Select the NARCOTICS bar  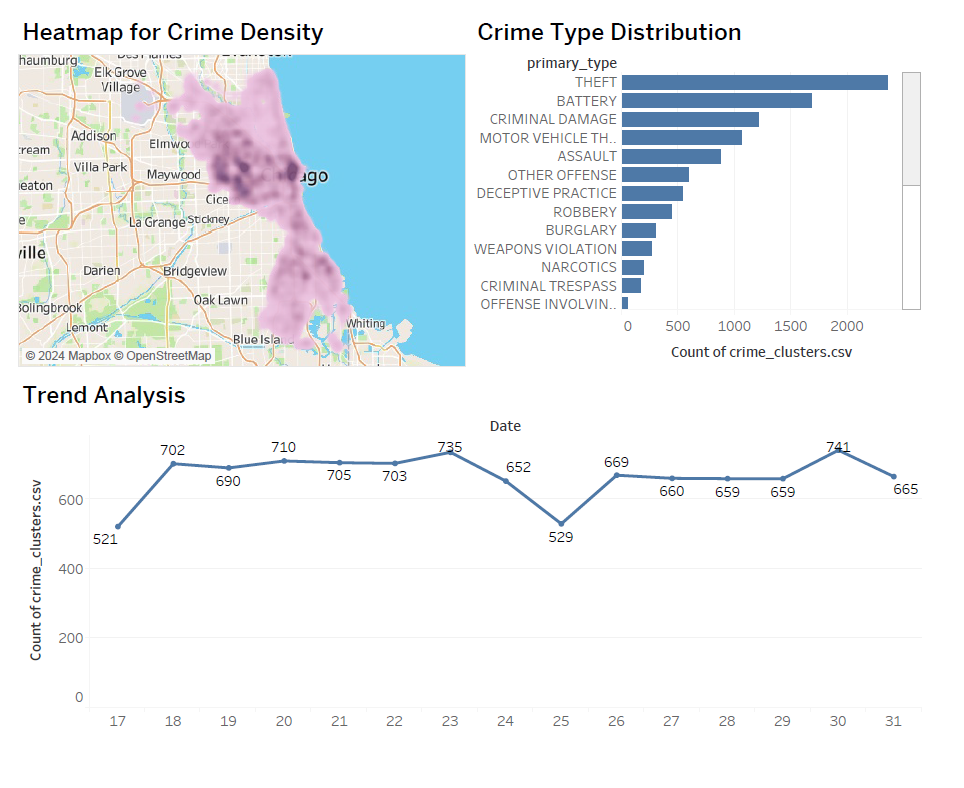633,267
